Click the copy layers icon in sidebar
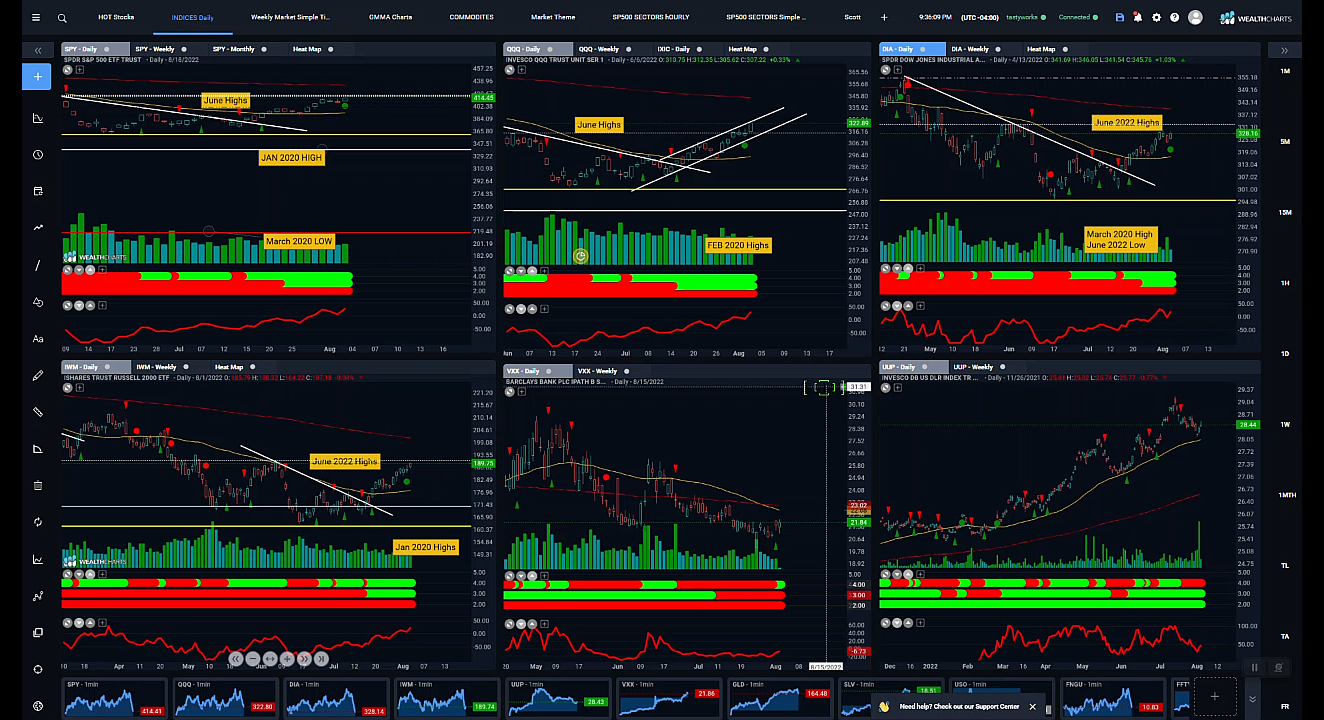1324x720 pixels. coord(38,633)
